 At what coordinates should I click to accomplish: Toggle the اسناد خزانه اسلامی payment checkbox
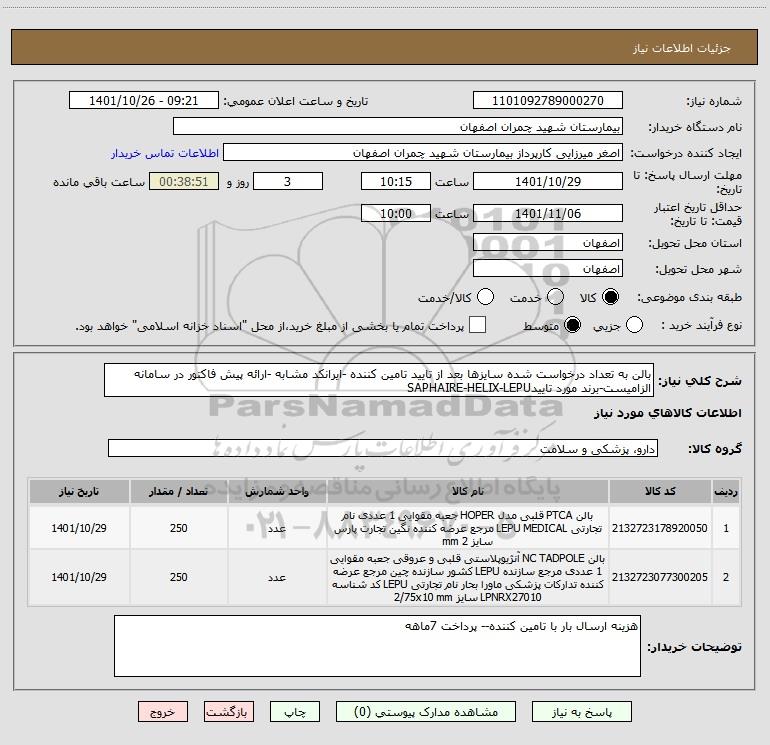pyautogui.click(x=477, y=325)
